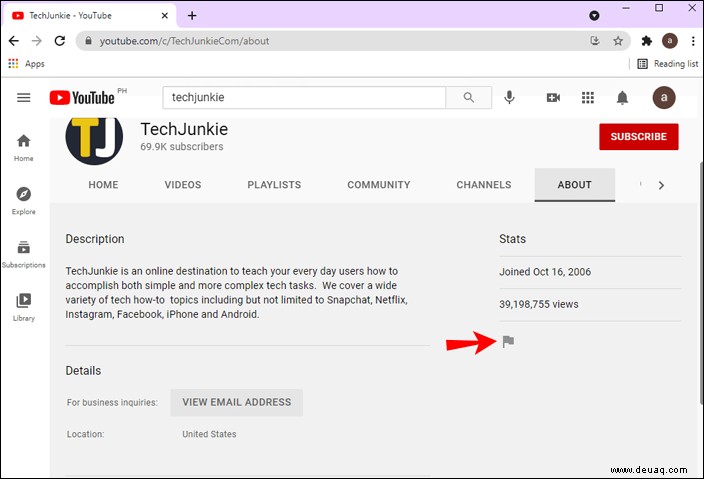Select the TechJunkie - YouTube browser tab
The image size is (704, 479).
[90, 16]
